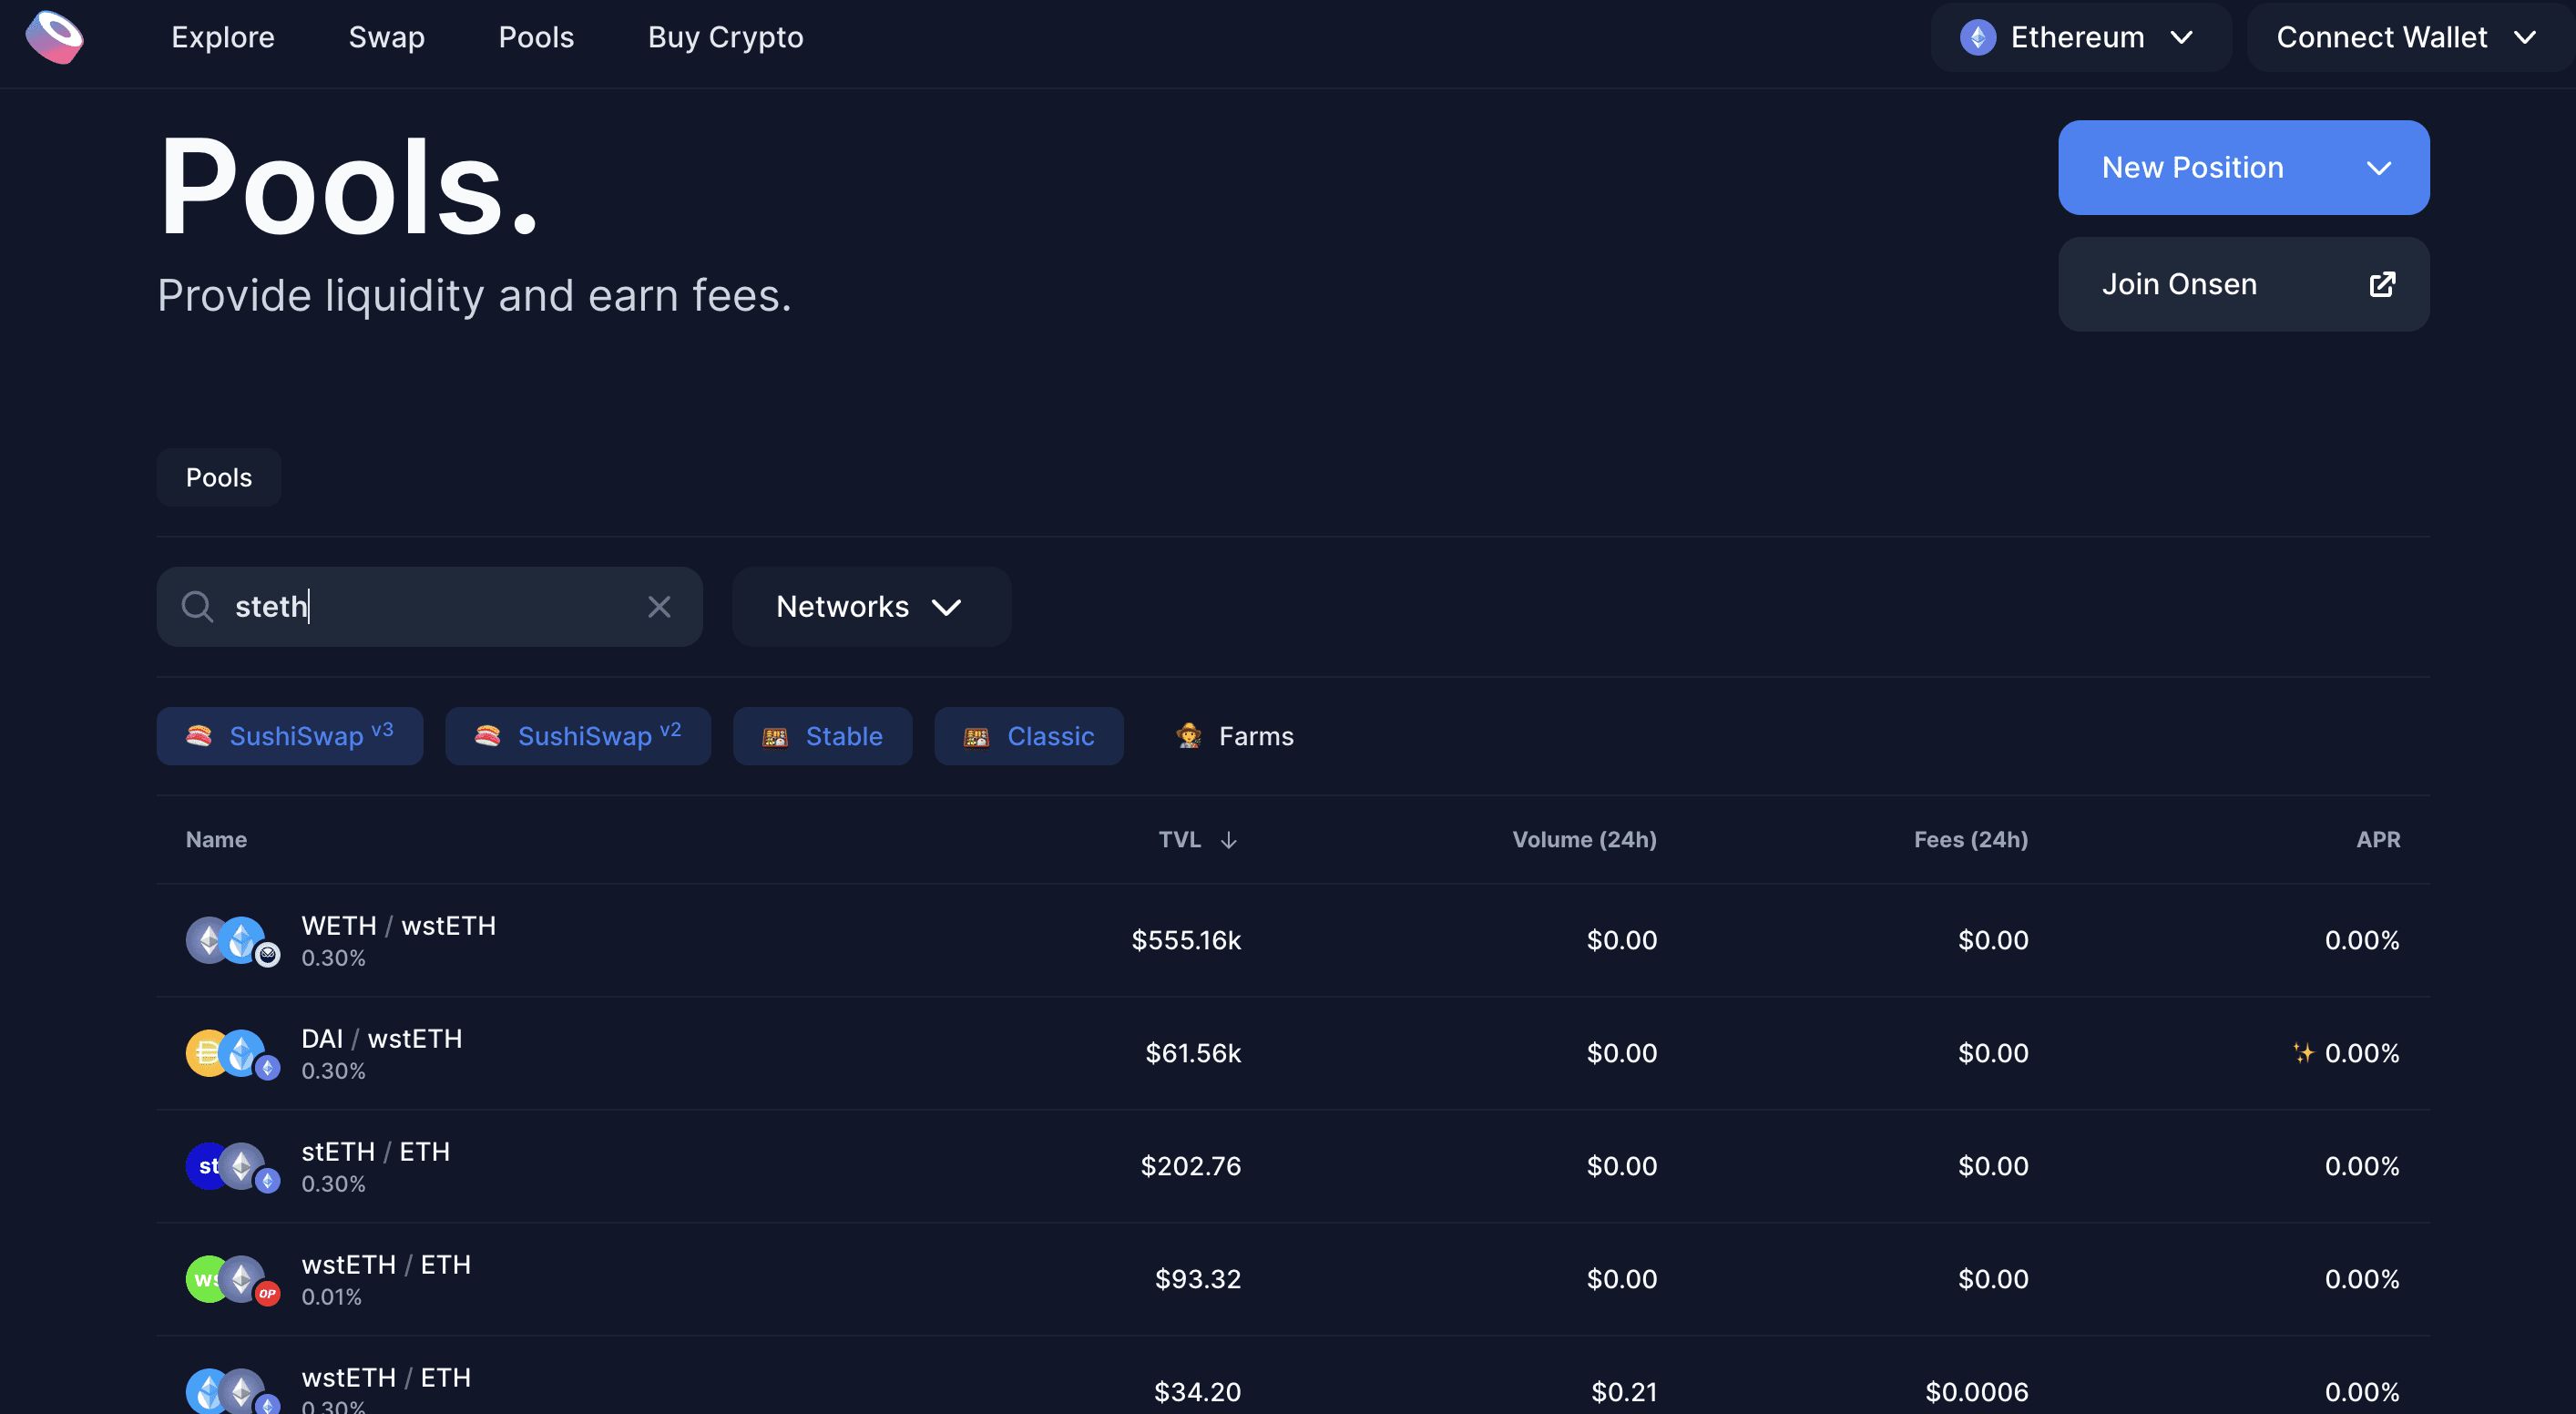The image size is (2576, 1414).
Task: Toggle the Stable pool filter
Action: pyautogui.click(x=822, y=737)
